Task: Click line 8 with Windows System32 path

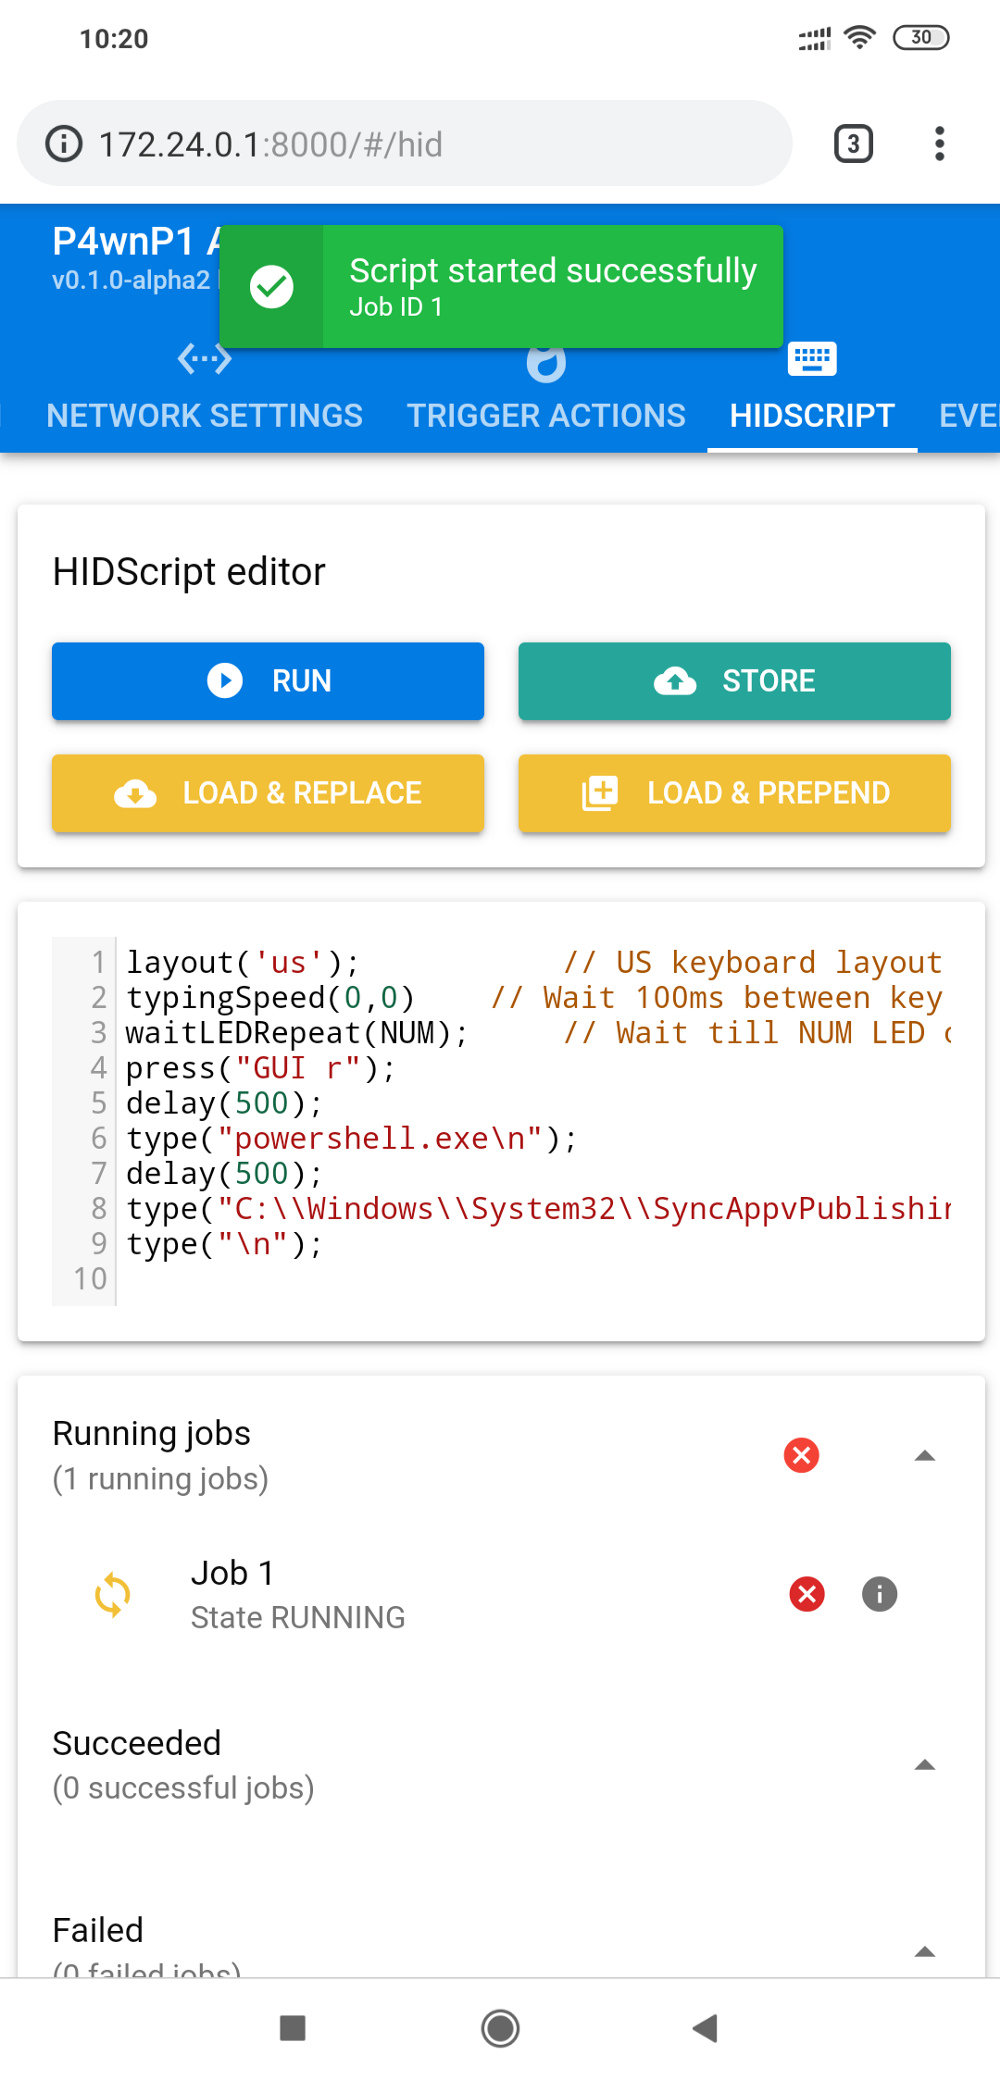Action: point(538,1209)
